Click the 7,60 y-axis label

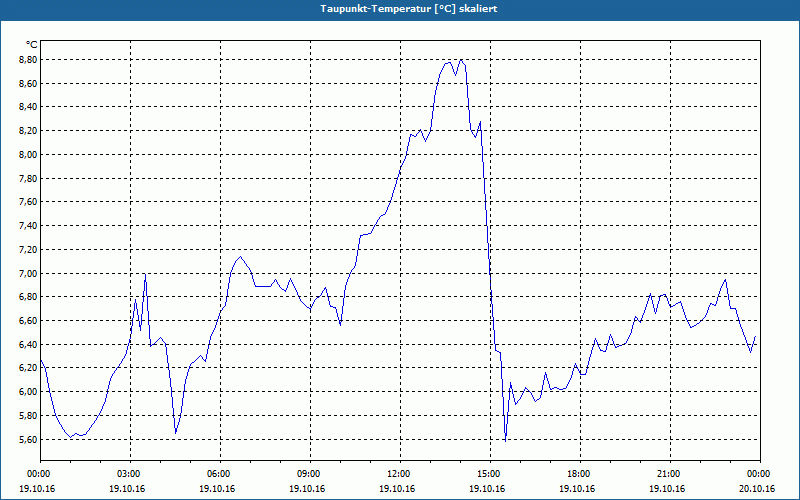(29, 202)
